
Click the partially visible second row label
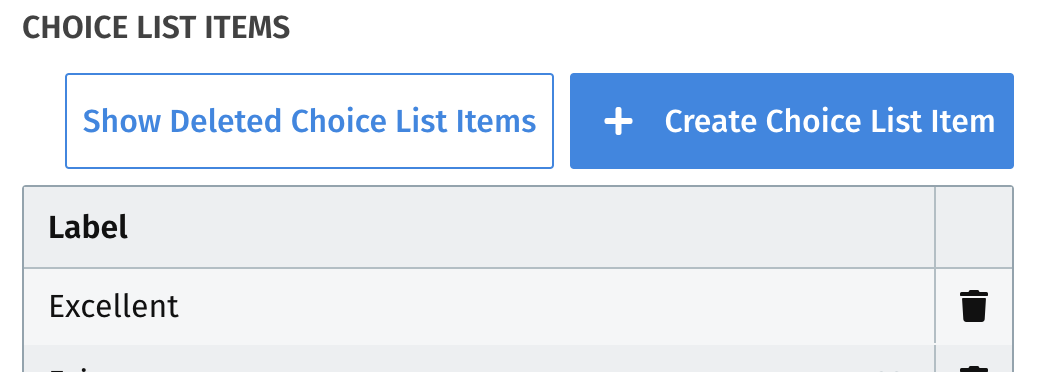73,368
